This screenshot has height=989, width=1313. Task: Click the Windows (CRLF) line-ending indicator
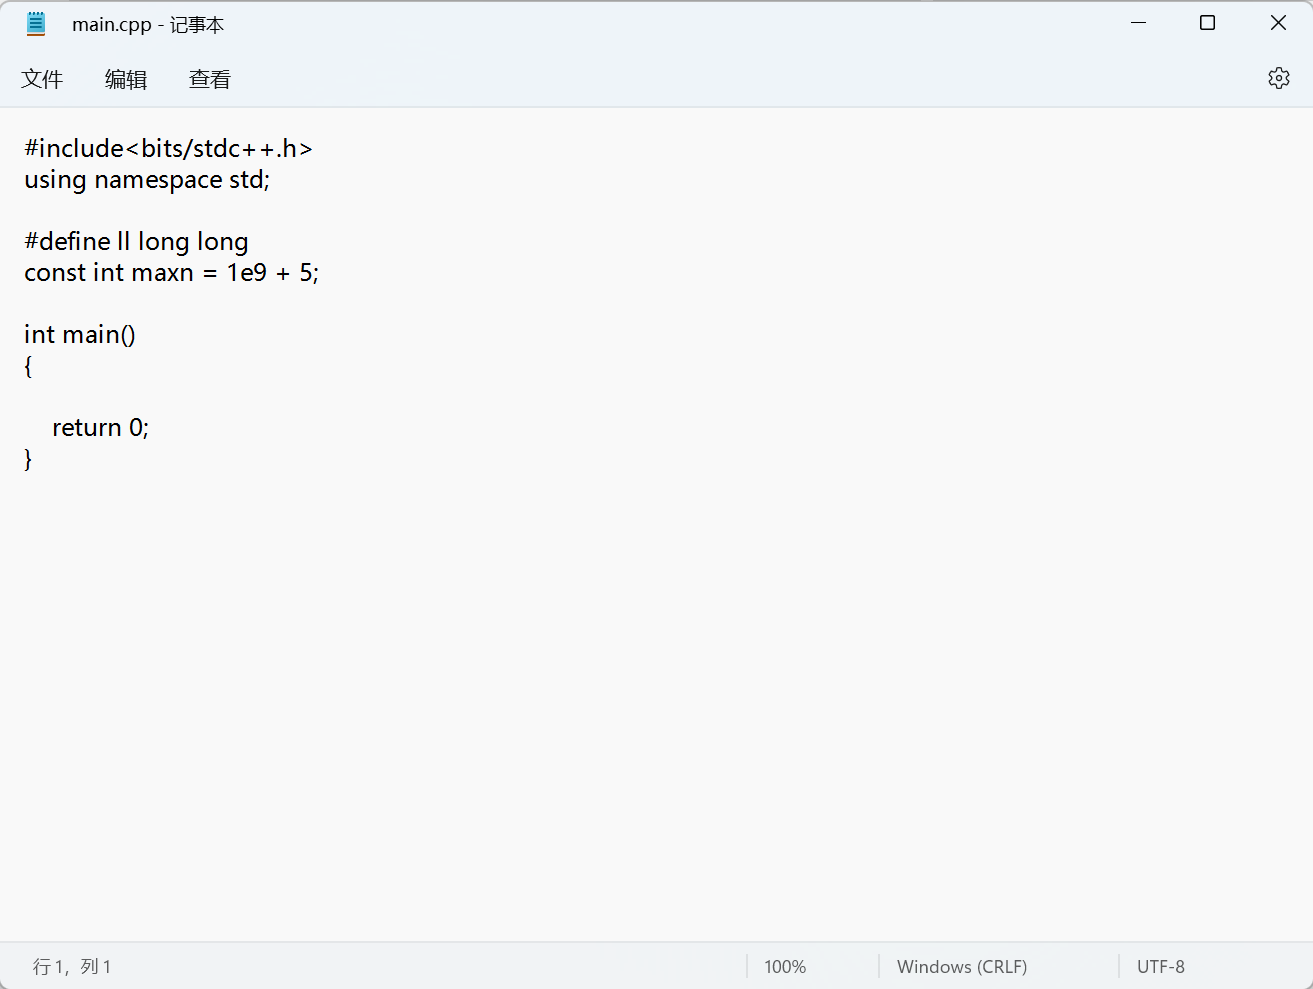tap(962, 966)
